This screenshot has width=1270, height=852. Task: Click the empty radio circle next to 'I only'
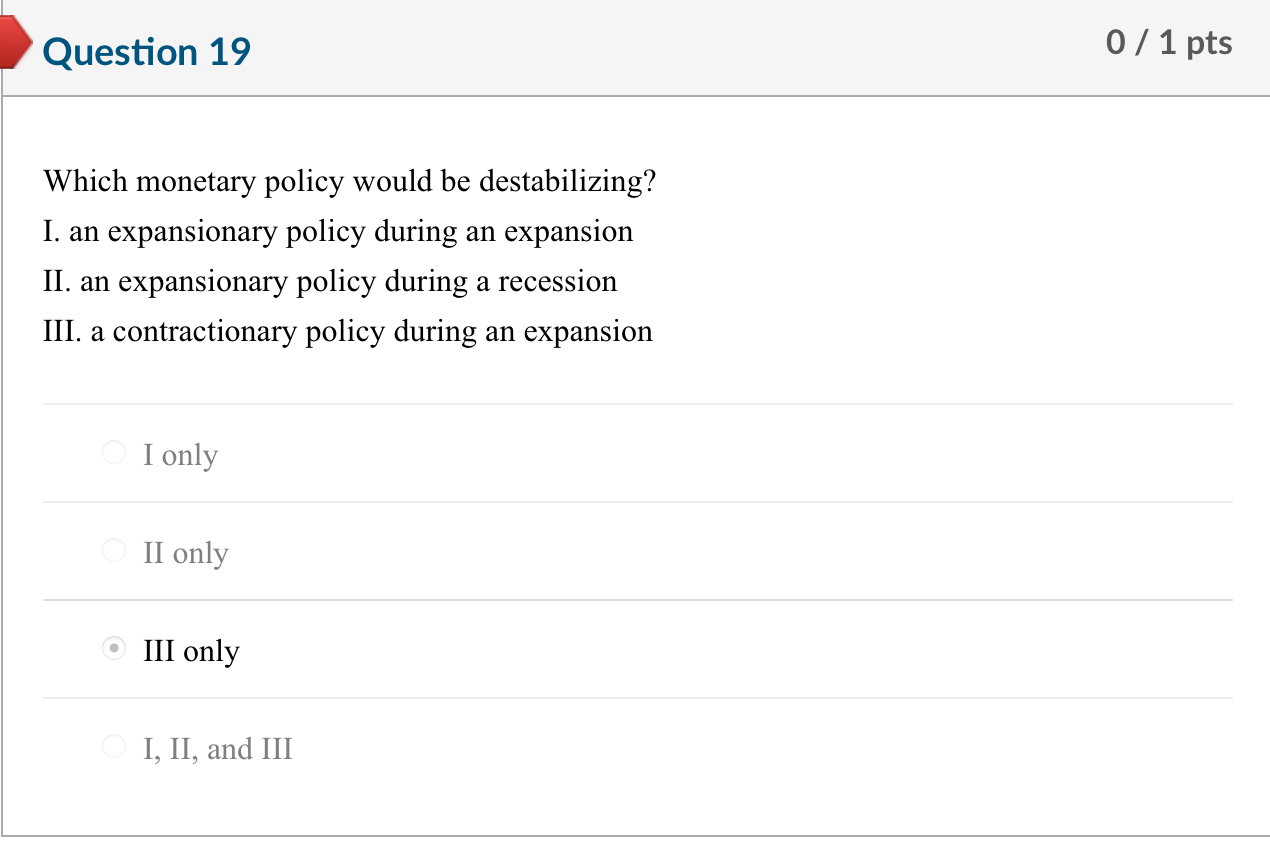coord(113,452)
